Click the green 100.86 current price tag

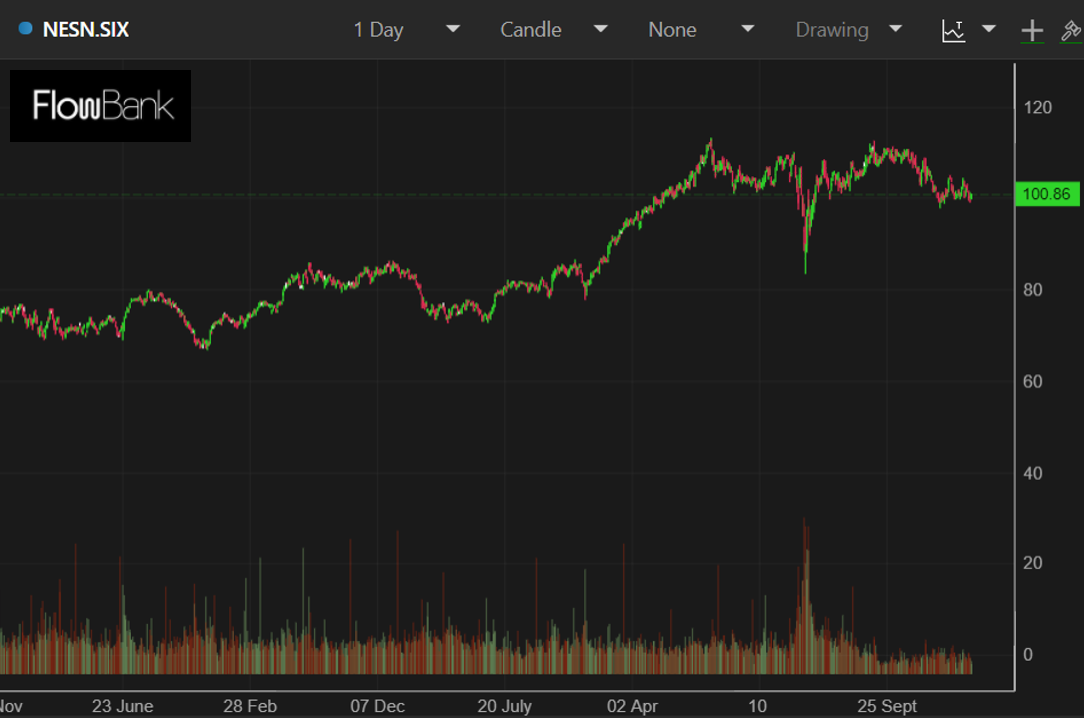(x=1047, y=194)
